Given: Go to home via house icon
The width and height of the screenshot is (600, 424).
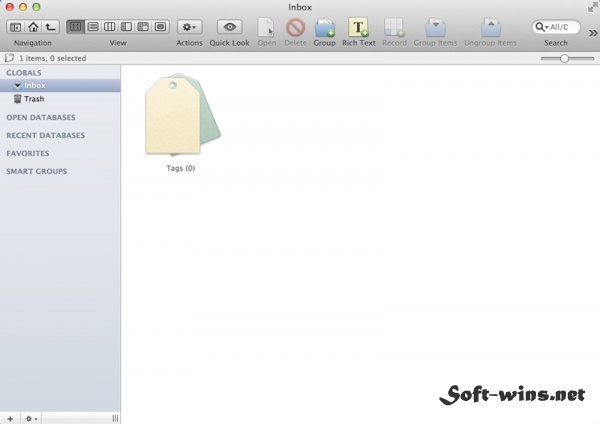Looking at the screenshot, I should [33, 27].
